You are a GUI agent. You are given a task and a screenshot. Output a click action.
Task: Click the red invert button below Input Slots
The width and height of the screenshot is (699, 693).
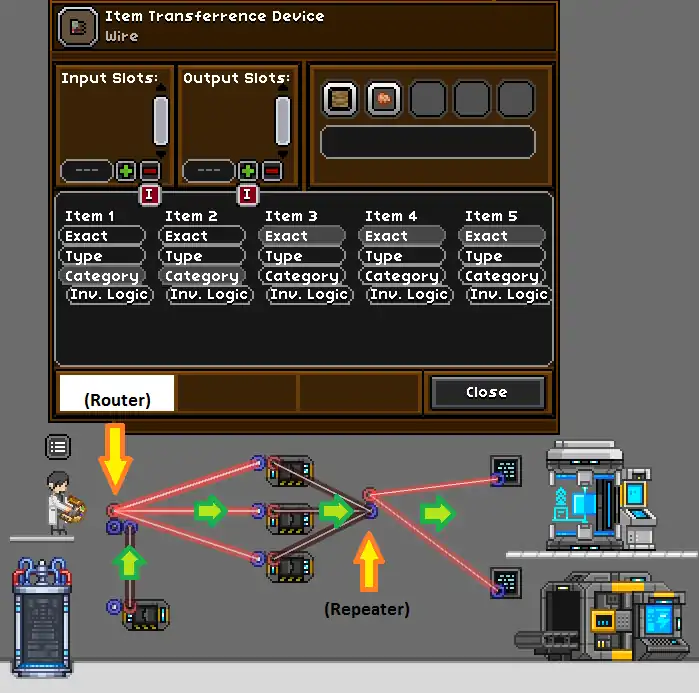[x=149, y=195]
